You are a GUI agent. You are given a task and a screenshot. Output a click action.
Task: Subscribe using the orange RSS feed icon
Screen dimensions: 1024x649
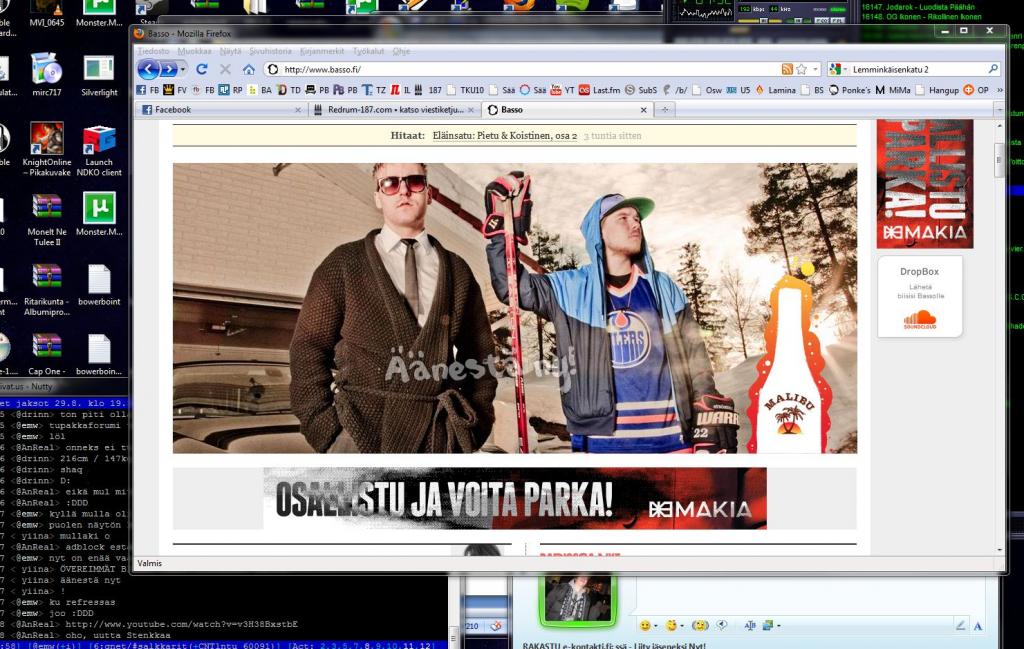pyautogui.click(x=787, y=69)
